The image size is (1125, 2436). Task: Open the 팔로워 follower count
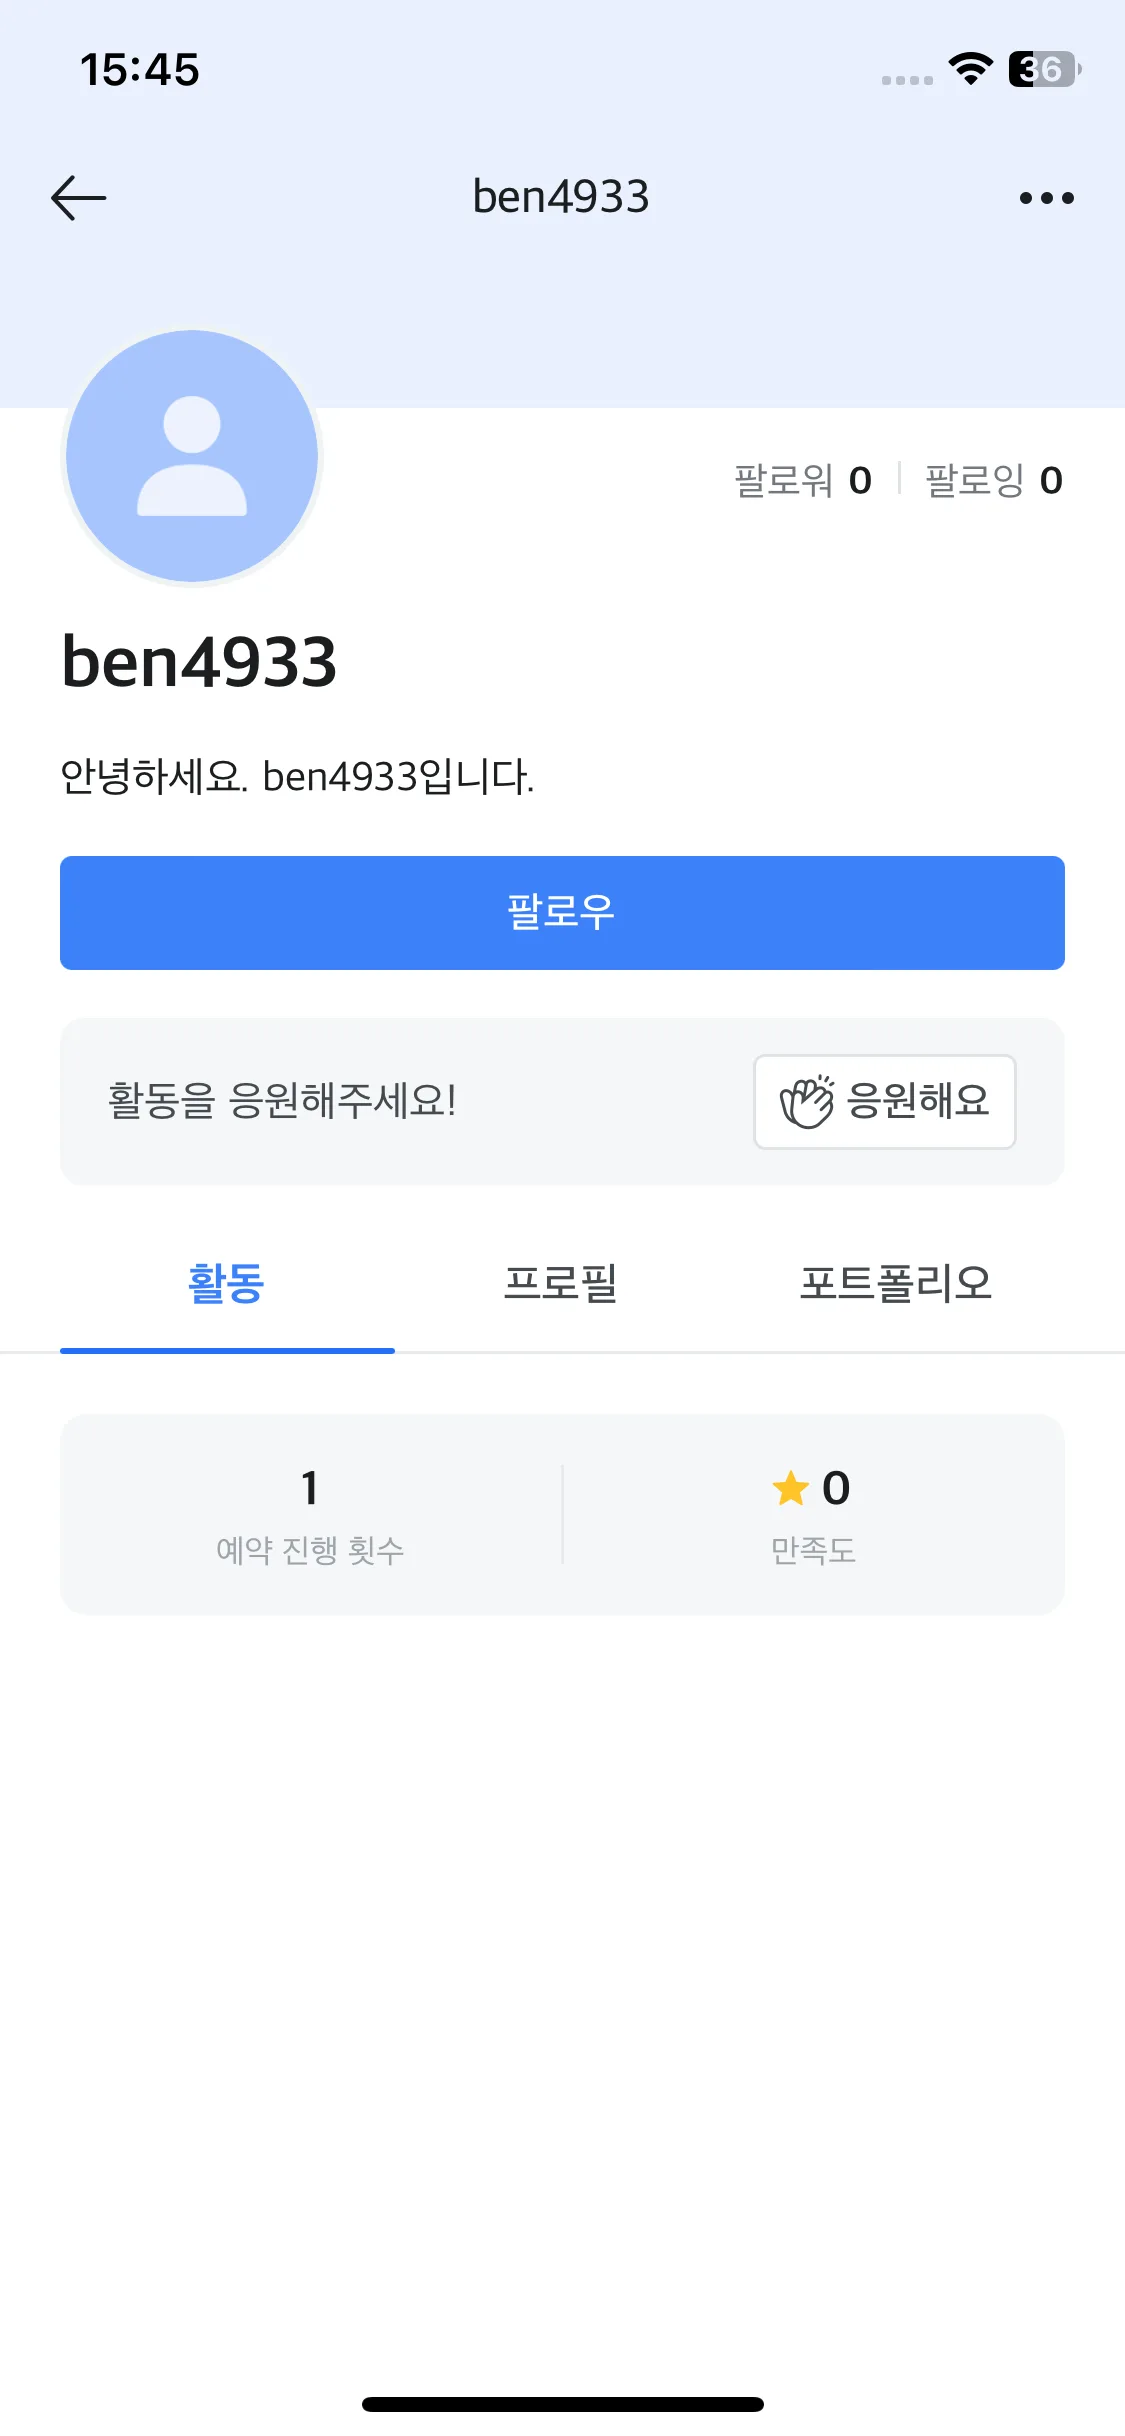pyautogui.click(x=803, y=480)
